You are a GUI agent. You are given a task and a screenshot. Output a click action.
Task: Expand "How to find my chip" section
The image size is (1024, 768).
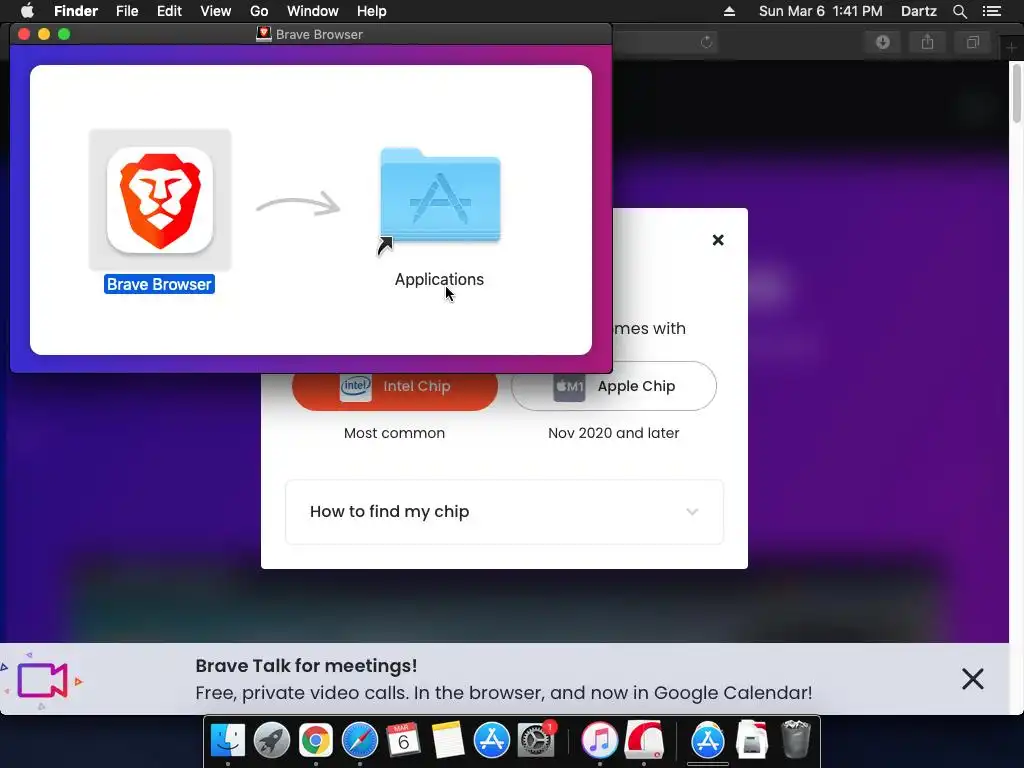tap(504, 511)
